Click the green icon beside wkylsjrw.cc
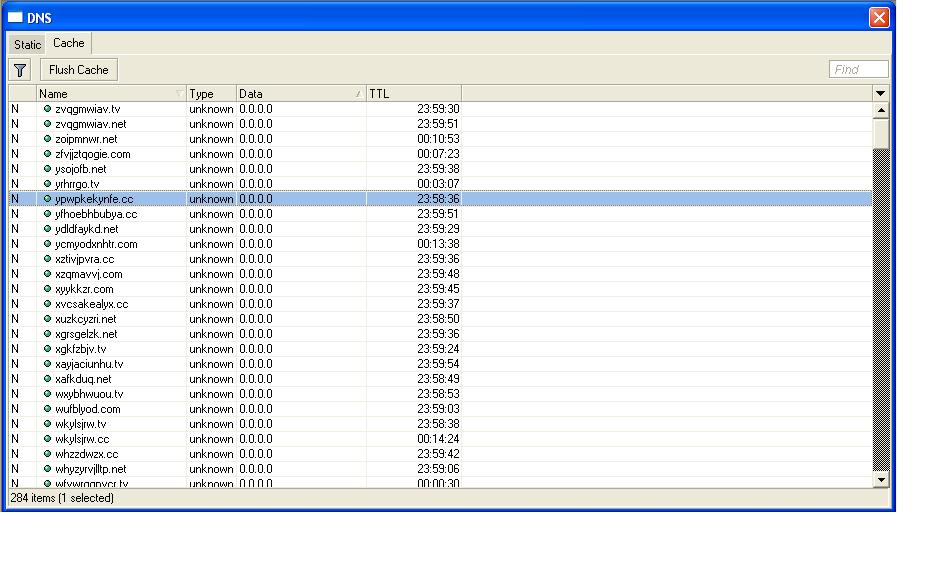This screenshot has width=941, height=572. [x=47, y=439]
